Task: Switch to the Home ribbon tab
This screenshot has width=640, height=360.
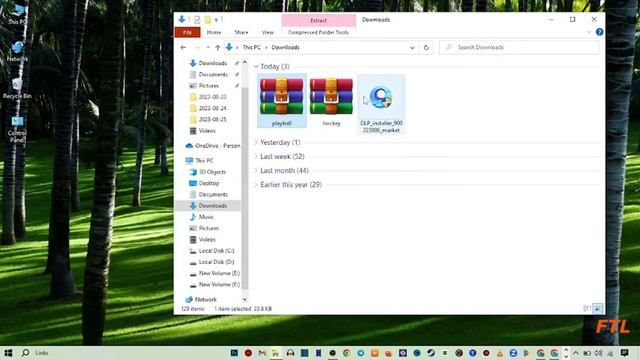Action: (x=213, y=32)
